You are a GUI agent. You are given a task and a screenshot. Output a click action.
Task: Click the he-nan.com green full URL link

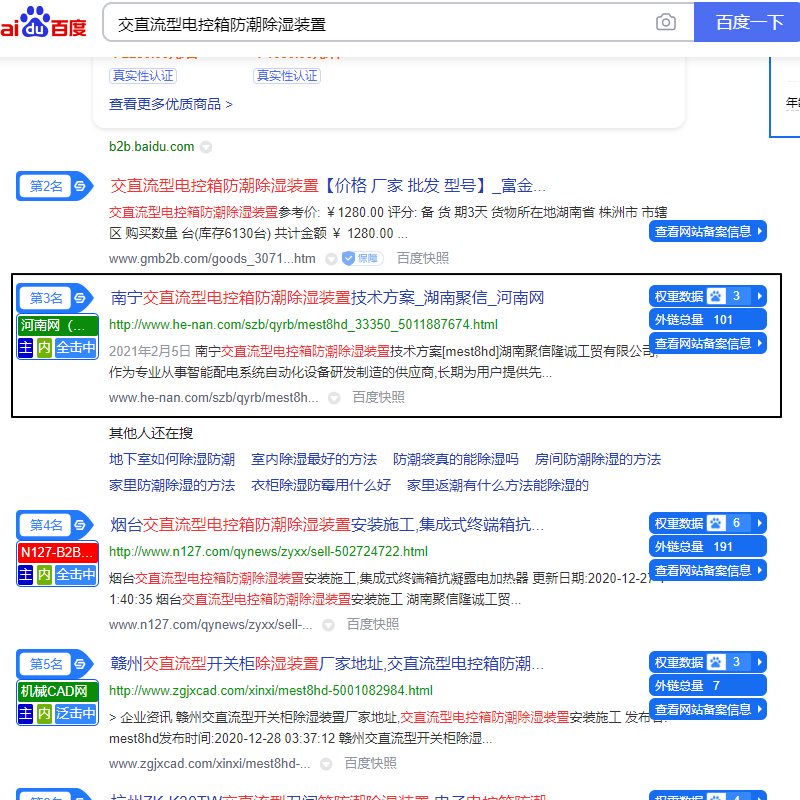(x=303, y=324)
